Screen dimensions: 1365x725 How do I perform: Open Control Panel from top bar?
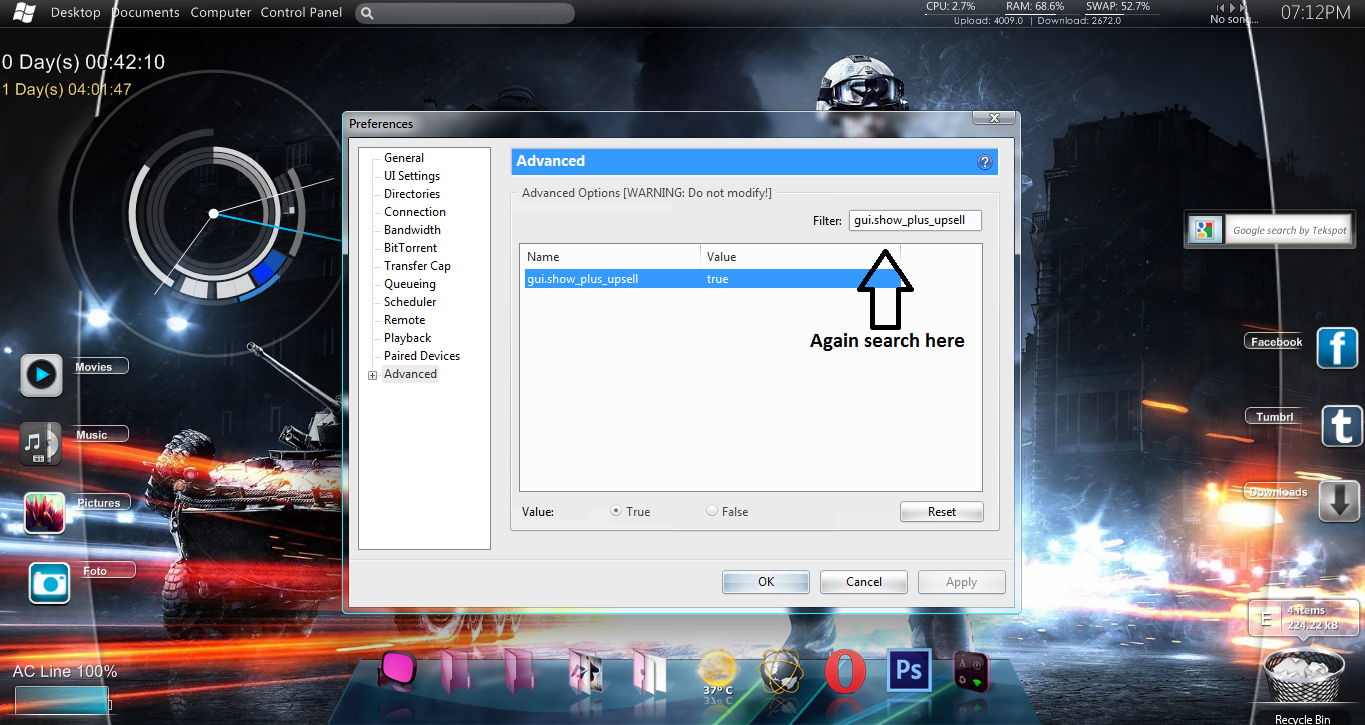[x=301, y=13]
